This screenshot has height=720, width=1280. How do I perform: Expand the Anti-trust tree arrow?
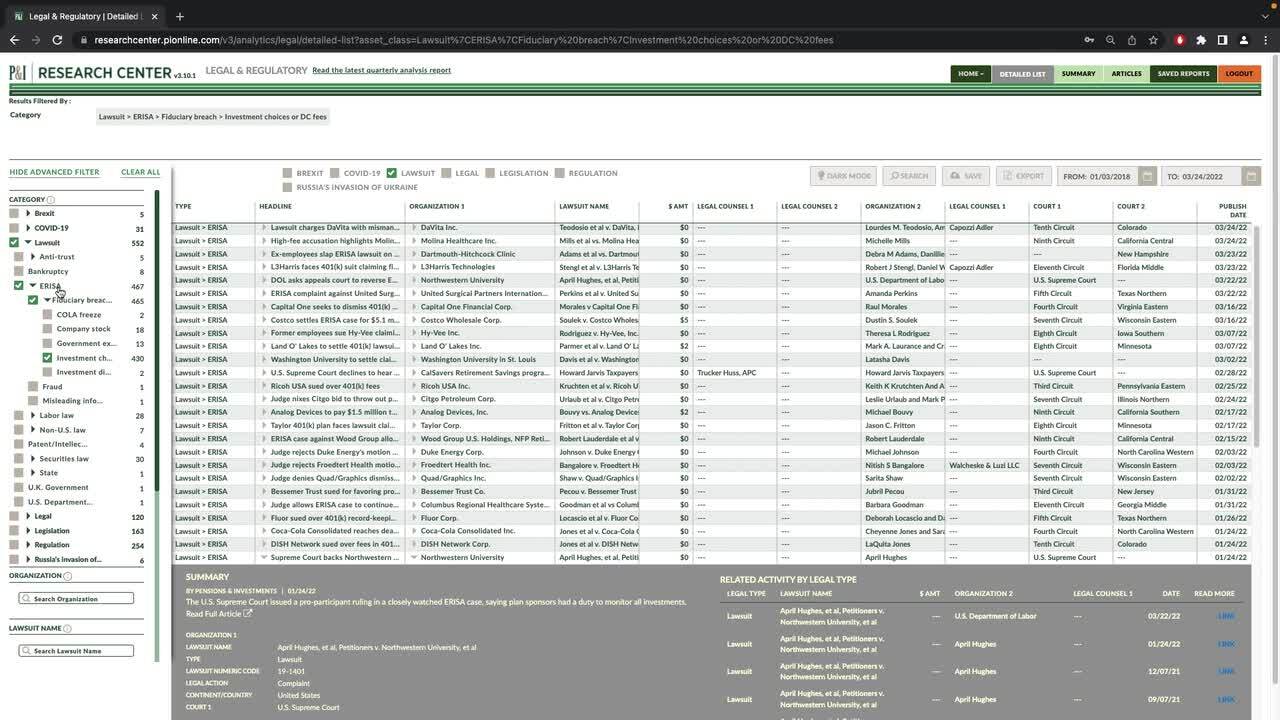pos(33,257)
